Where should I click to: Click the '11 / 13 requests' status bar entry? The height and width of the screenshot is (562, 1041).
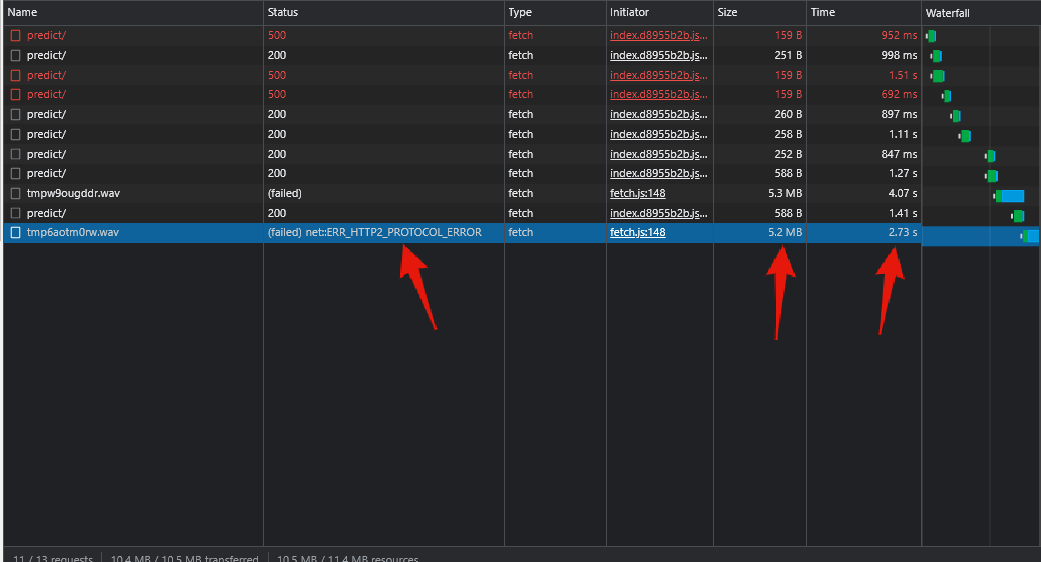(52, 559)
